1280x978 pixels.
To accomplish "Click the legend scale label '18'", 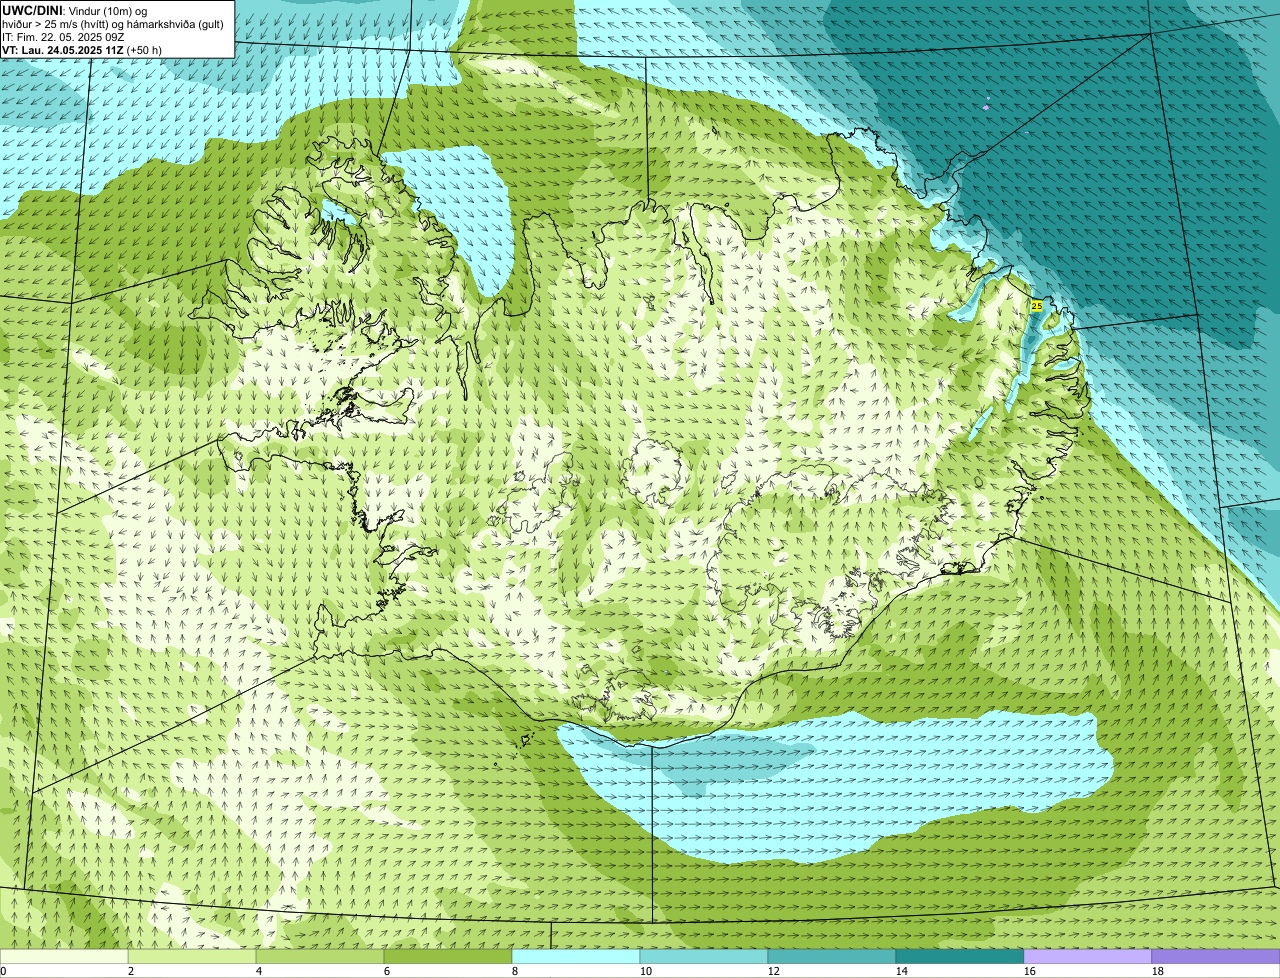I will (1158, 971).
